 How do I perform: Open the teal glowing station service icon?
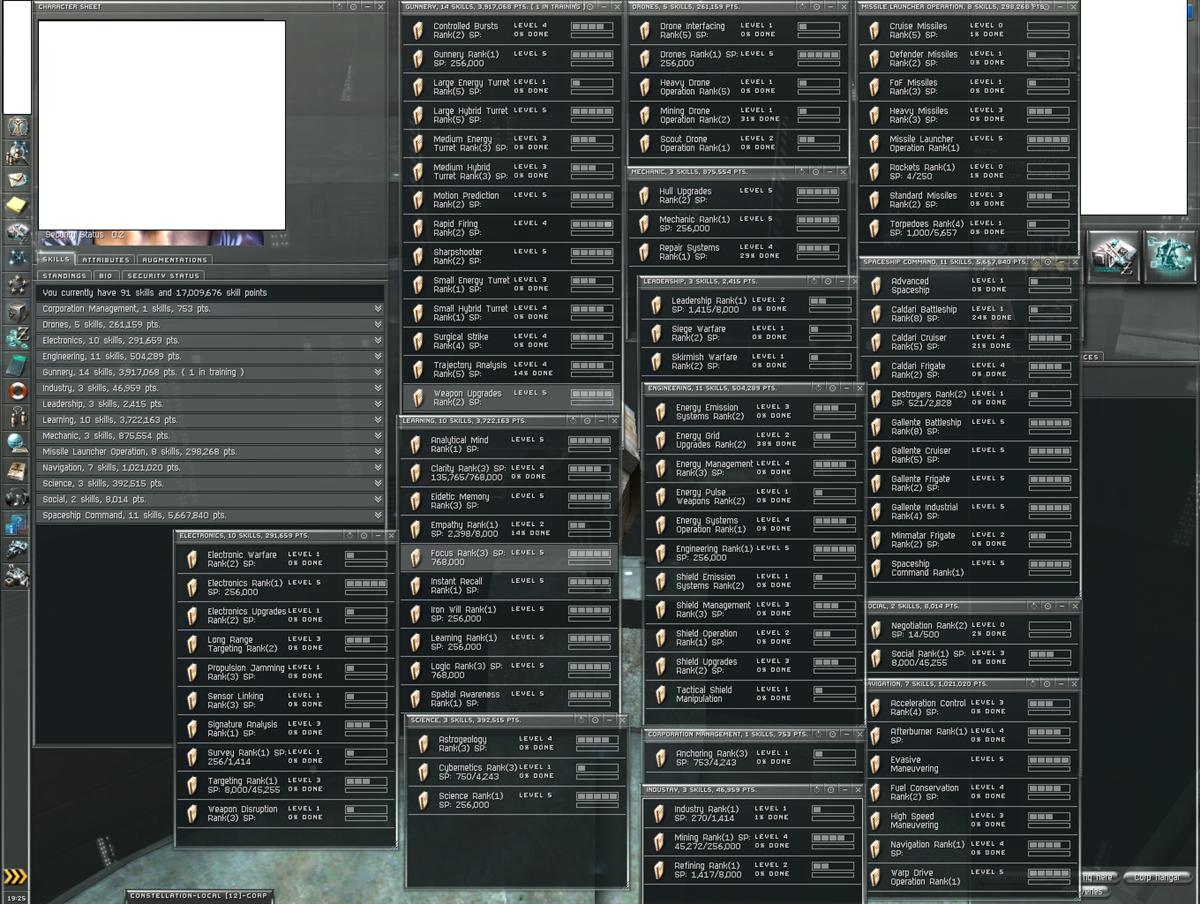pos(1169,257)
